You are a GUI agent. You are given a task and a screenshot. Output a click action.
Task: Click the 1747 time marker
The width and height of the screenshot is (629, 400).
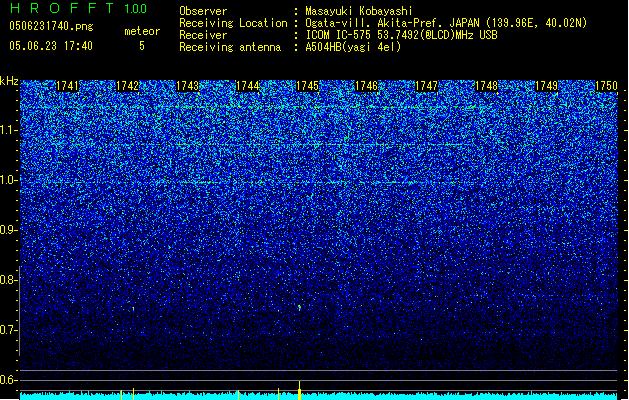(x=426, y=86)
